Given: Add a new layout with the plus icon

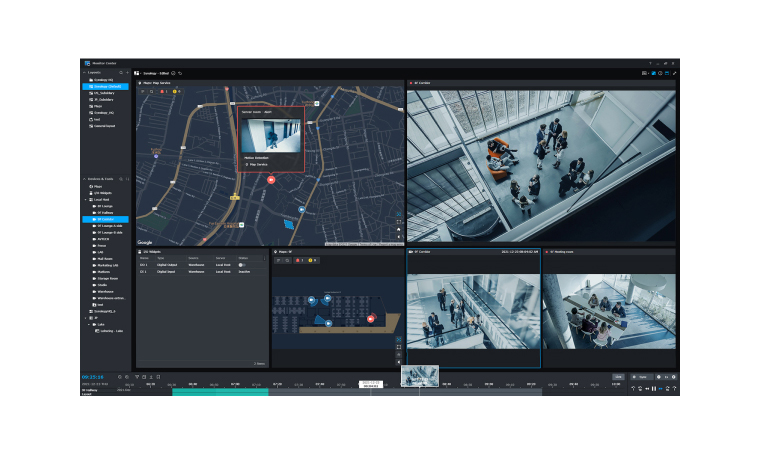Looking at the screenshot, I should pyautogui.click(x=128, y=72).
